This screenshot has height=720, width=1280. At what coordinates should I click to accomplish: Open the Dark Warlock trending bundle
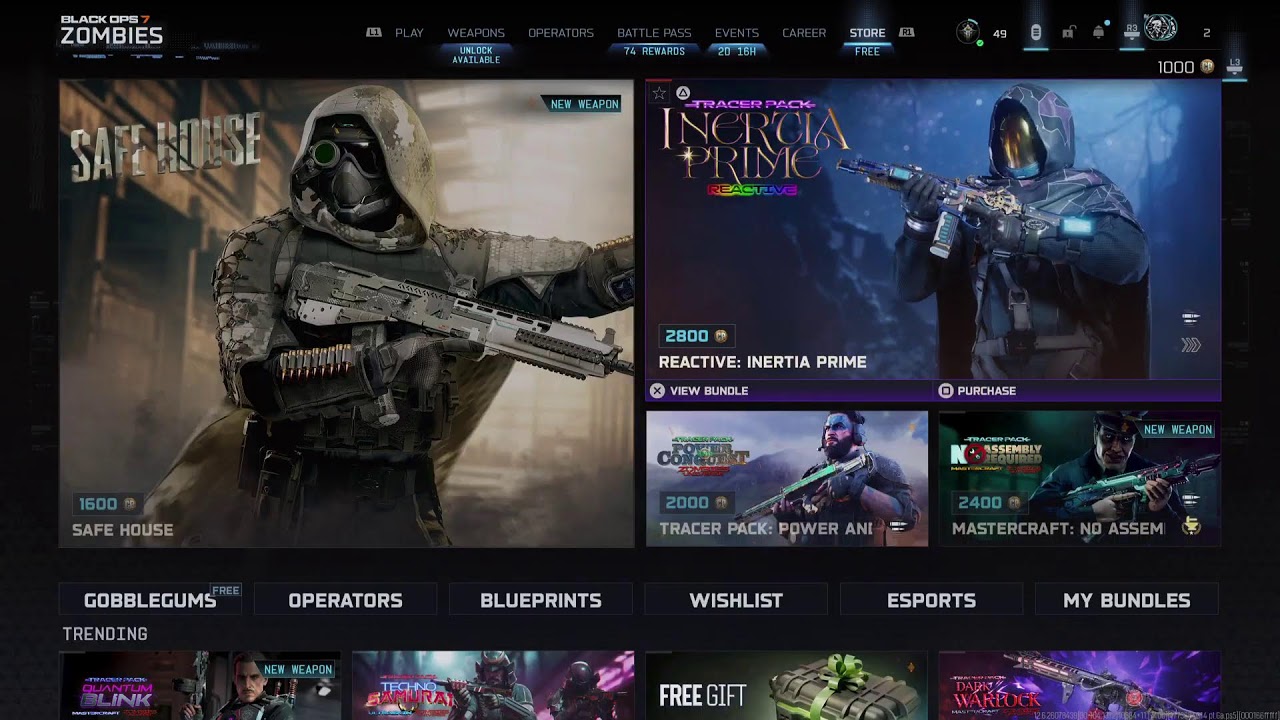click(x=1080, y=685)
